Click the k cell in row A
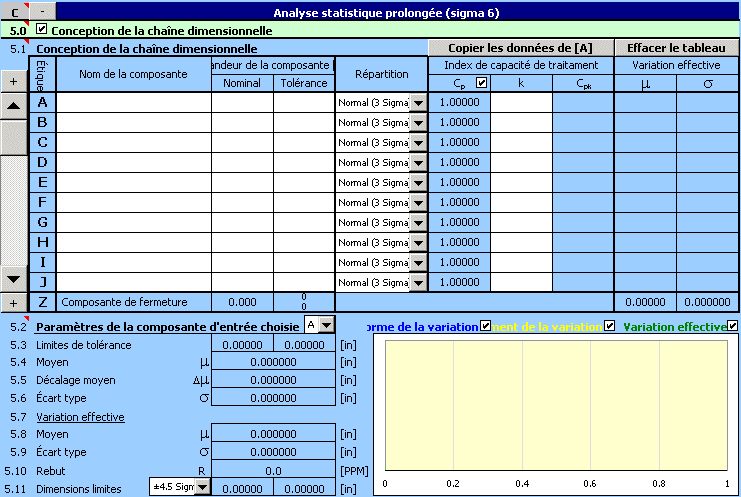Screen dimensions: 741x497 pyautogui.click(x=521, y=103)
